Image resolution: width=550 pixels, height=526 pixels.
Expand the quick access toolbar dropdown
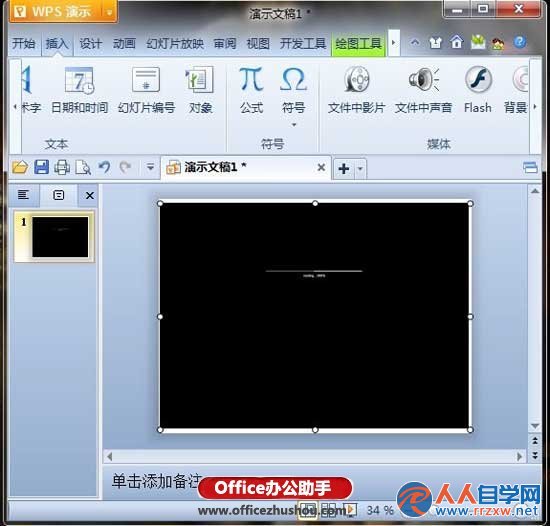(150, 167)
